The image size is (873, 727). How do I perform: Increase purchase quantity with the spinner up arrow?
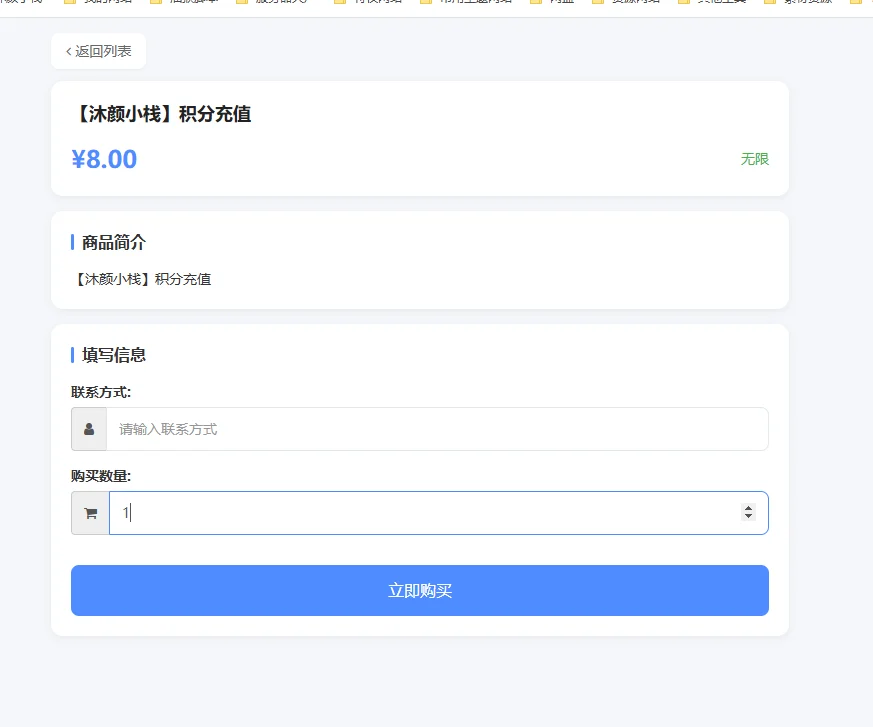pos(748,507)
